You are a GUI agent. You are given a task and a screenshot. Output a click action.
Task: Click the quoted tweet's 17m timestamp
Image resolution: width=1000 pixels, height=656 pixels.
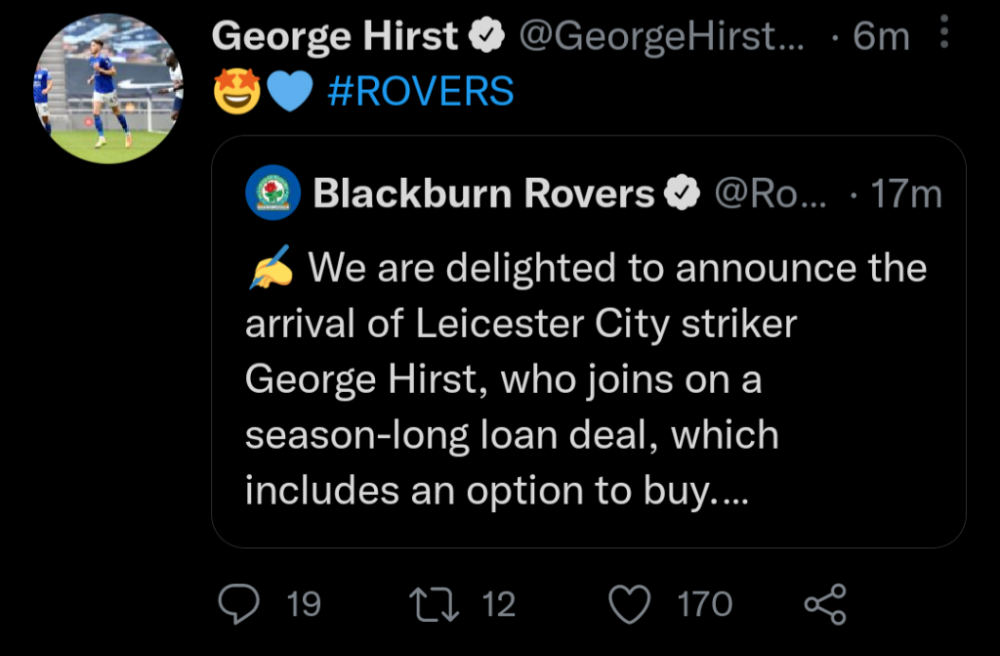pos(906,193)
